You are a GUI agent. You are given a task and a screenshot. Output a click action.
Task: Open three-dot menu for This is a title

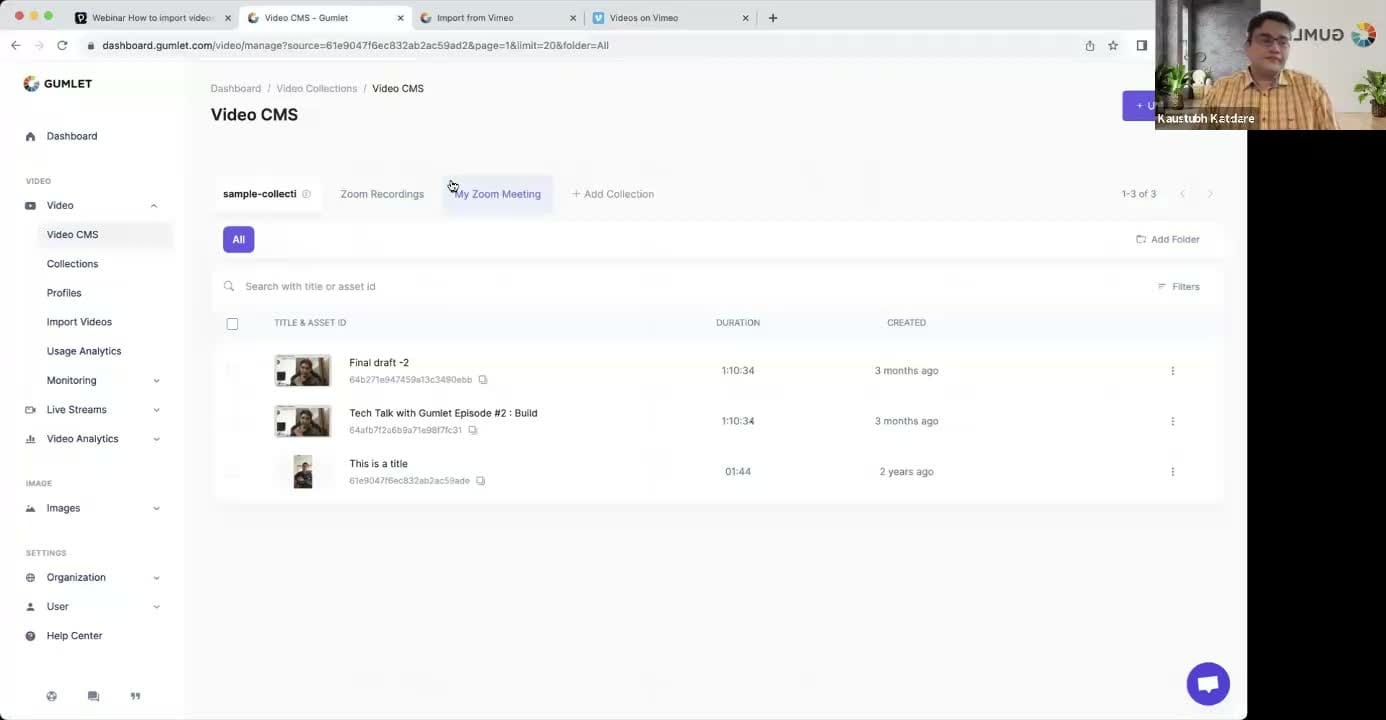[x=1172, y=472]
